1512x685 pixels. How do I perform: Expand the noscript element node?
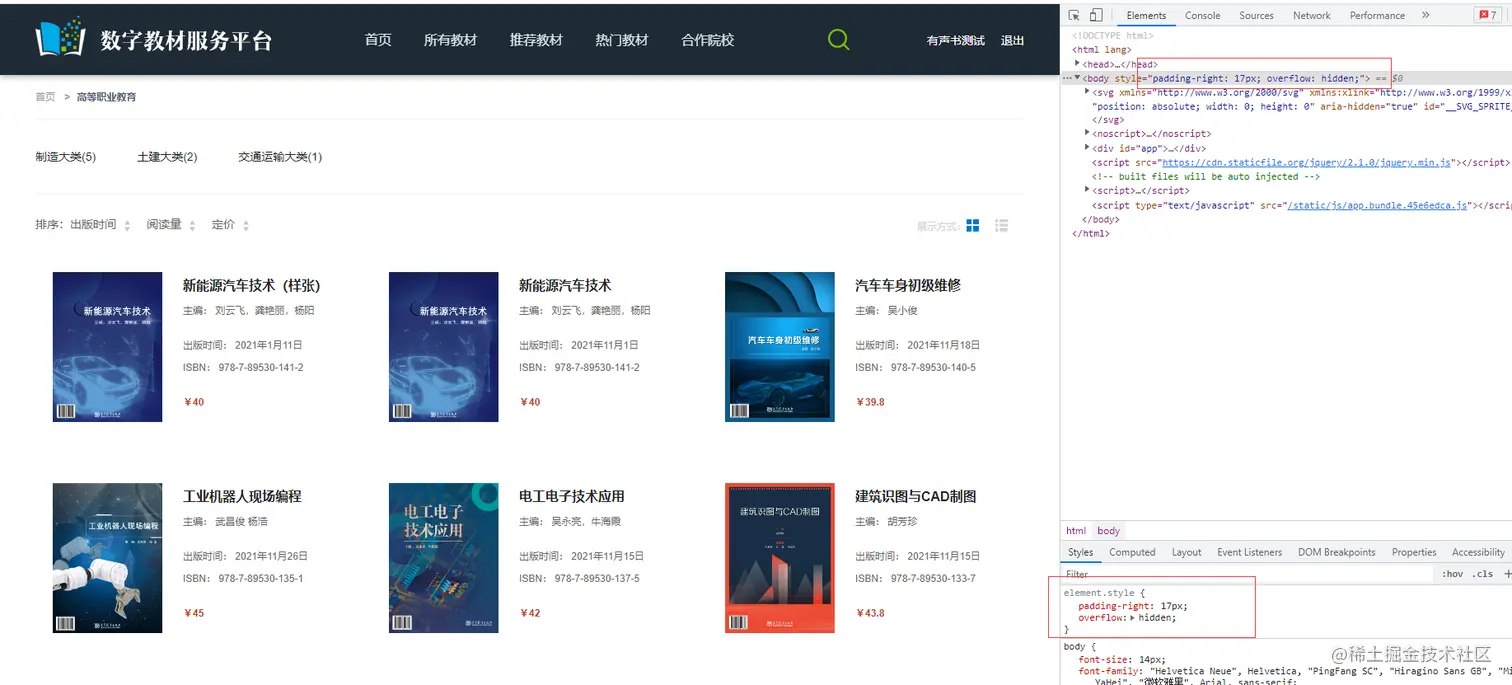pos(1088,133)
